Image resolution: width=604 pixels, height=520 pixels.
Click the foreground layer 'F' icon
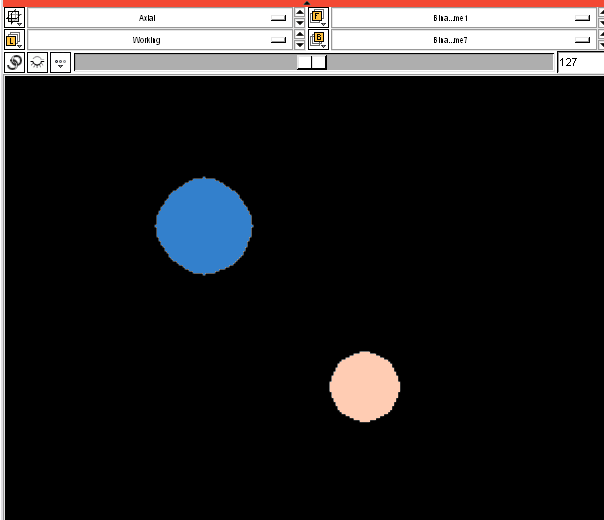click(318, 18)
